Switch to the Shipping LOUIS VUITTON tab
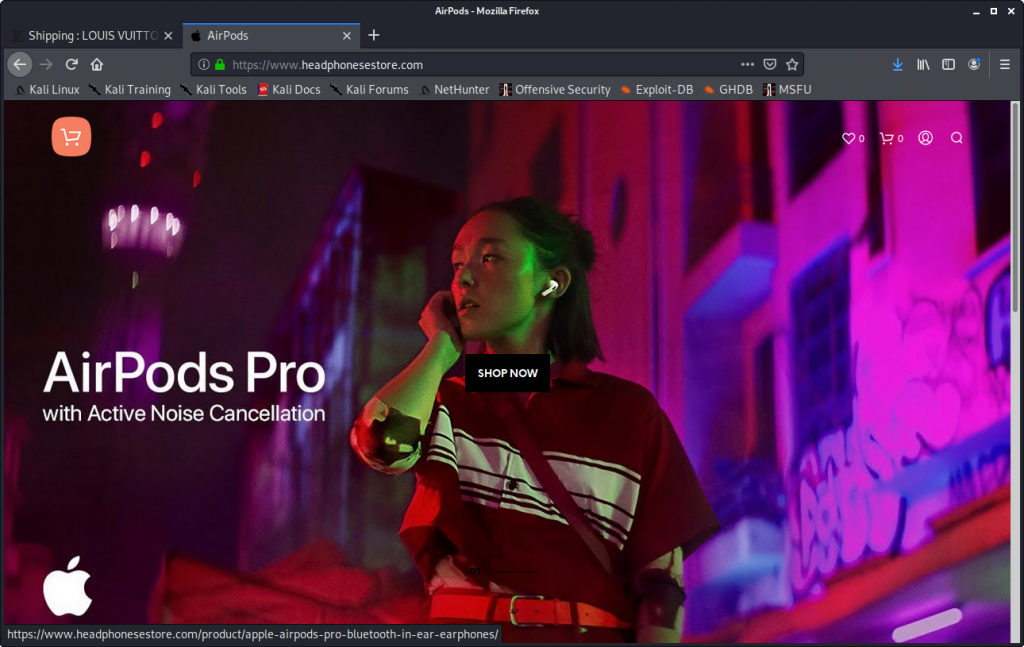Viewport: 1024px width, 647px height. (93, 36)
